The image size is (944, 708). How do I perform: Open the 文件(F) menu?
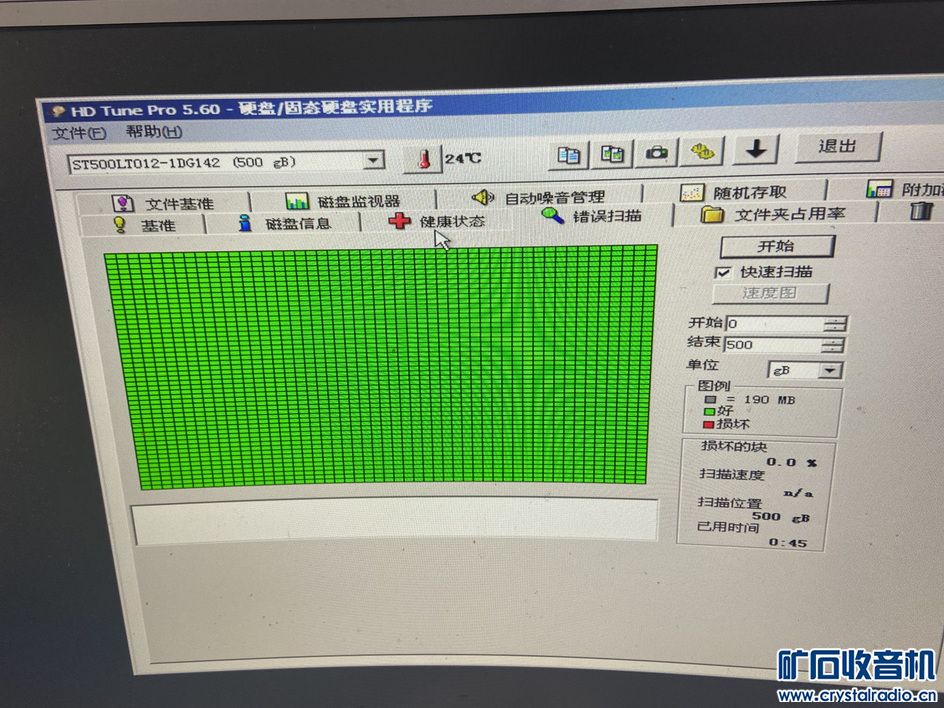click(79, 133)
